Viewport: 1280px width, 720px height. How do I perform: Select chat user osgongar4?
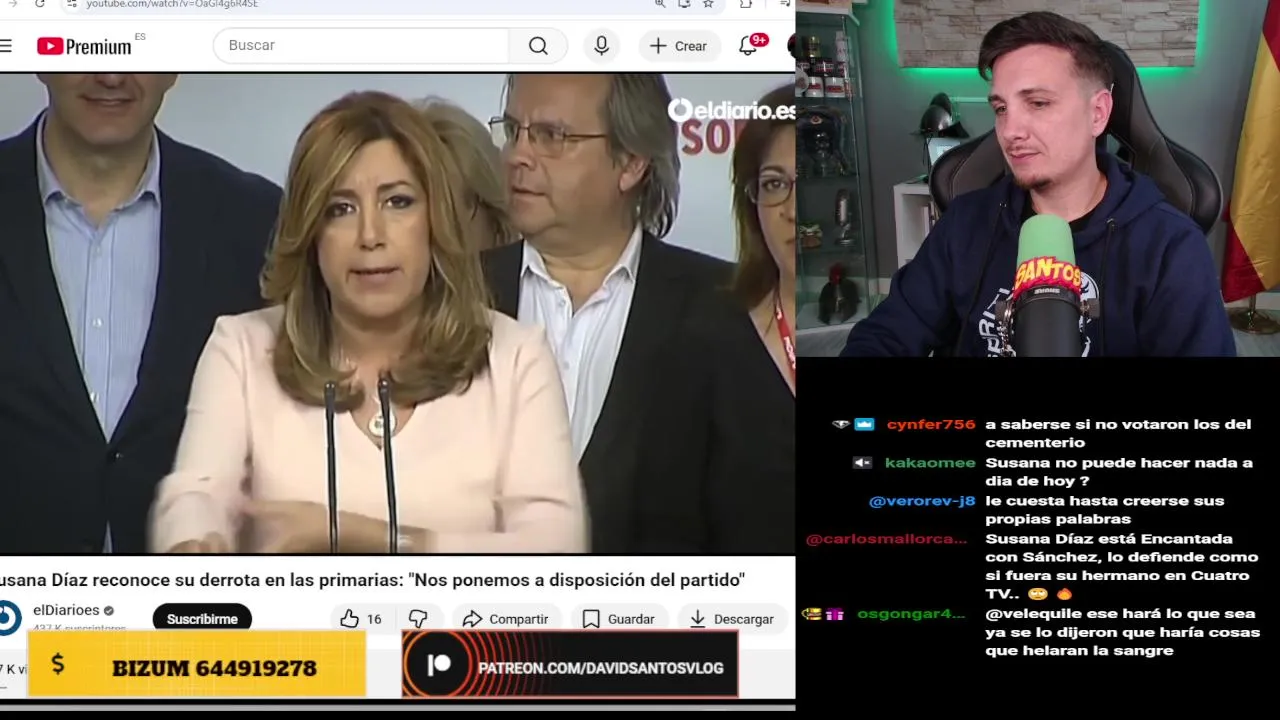911,614
